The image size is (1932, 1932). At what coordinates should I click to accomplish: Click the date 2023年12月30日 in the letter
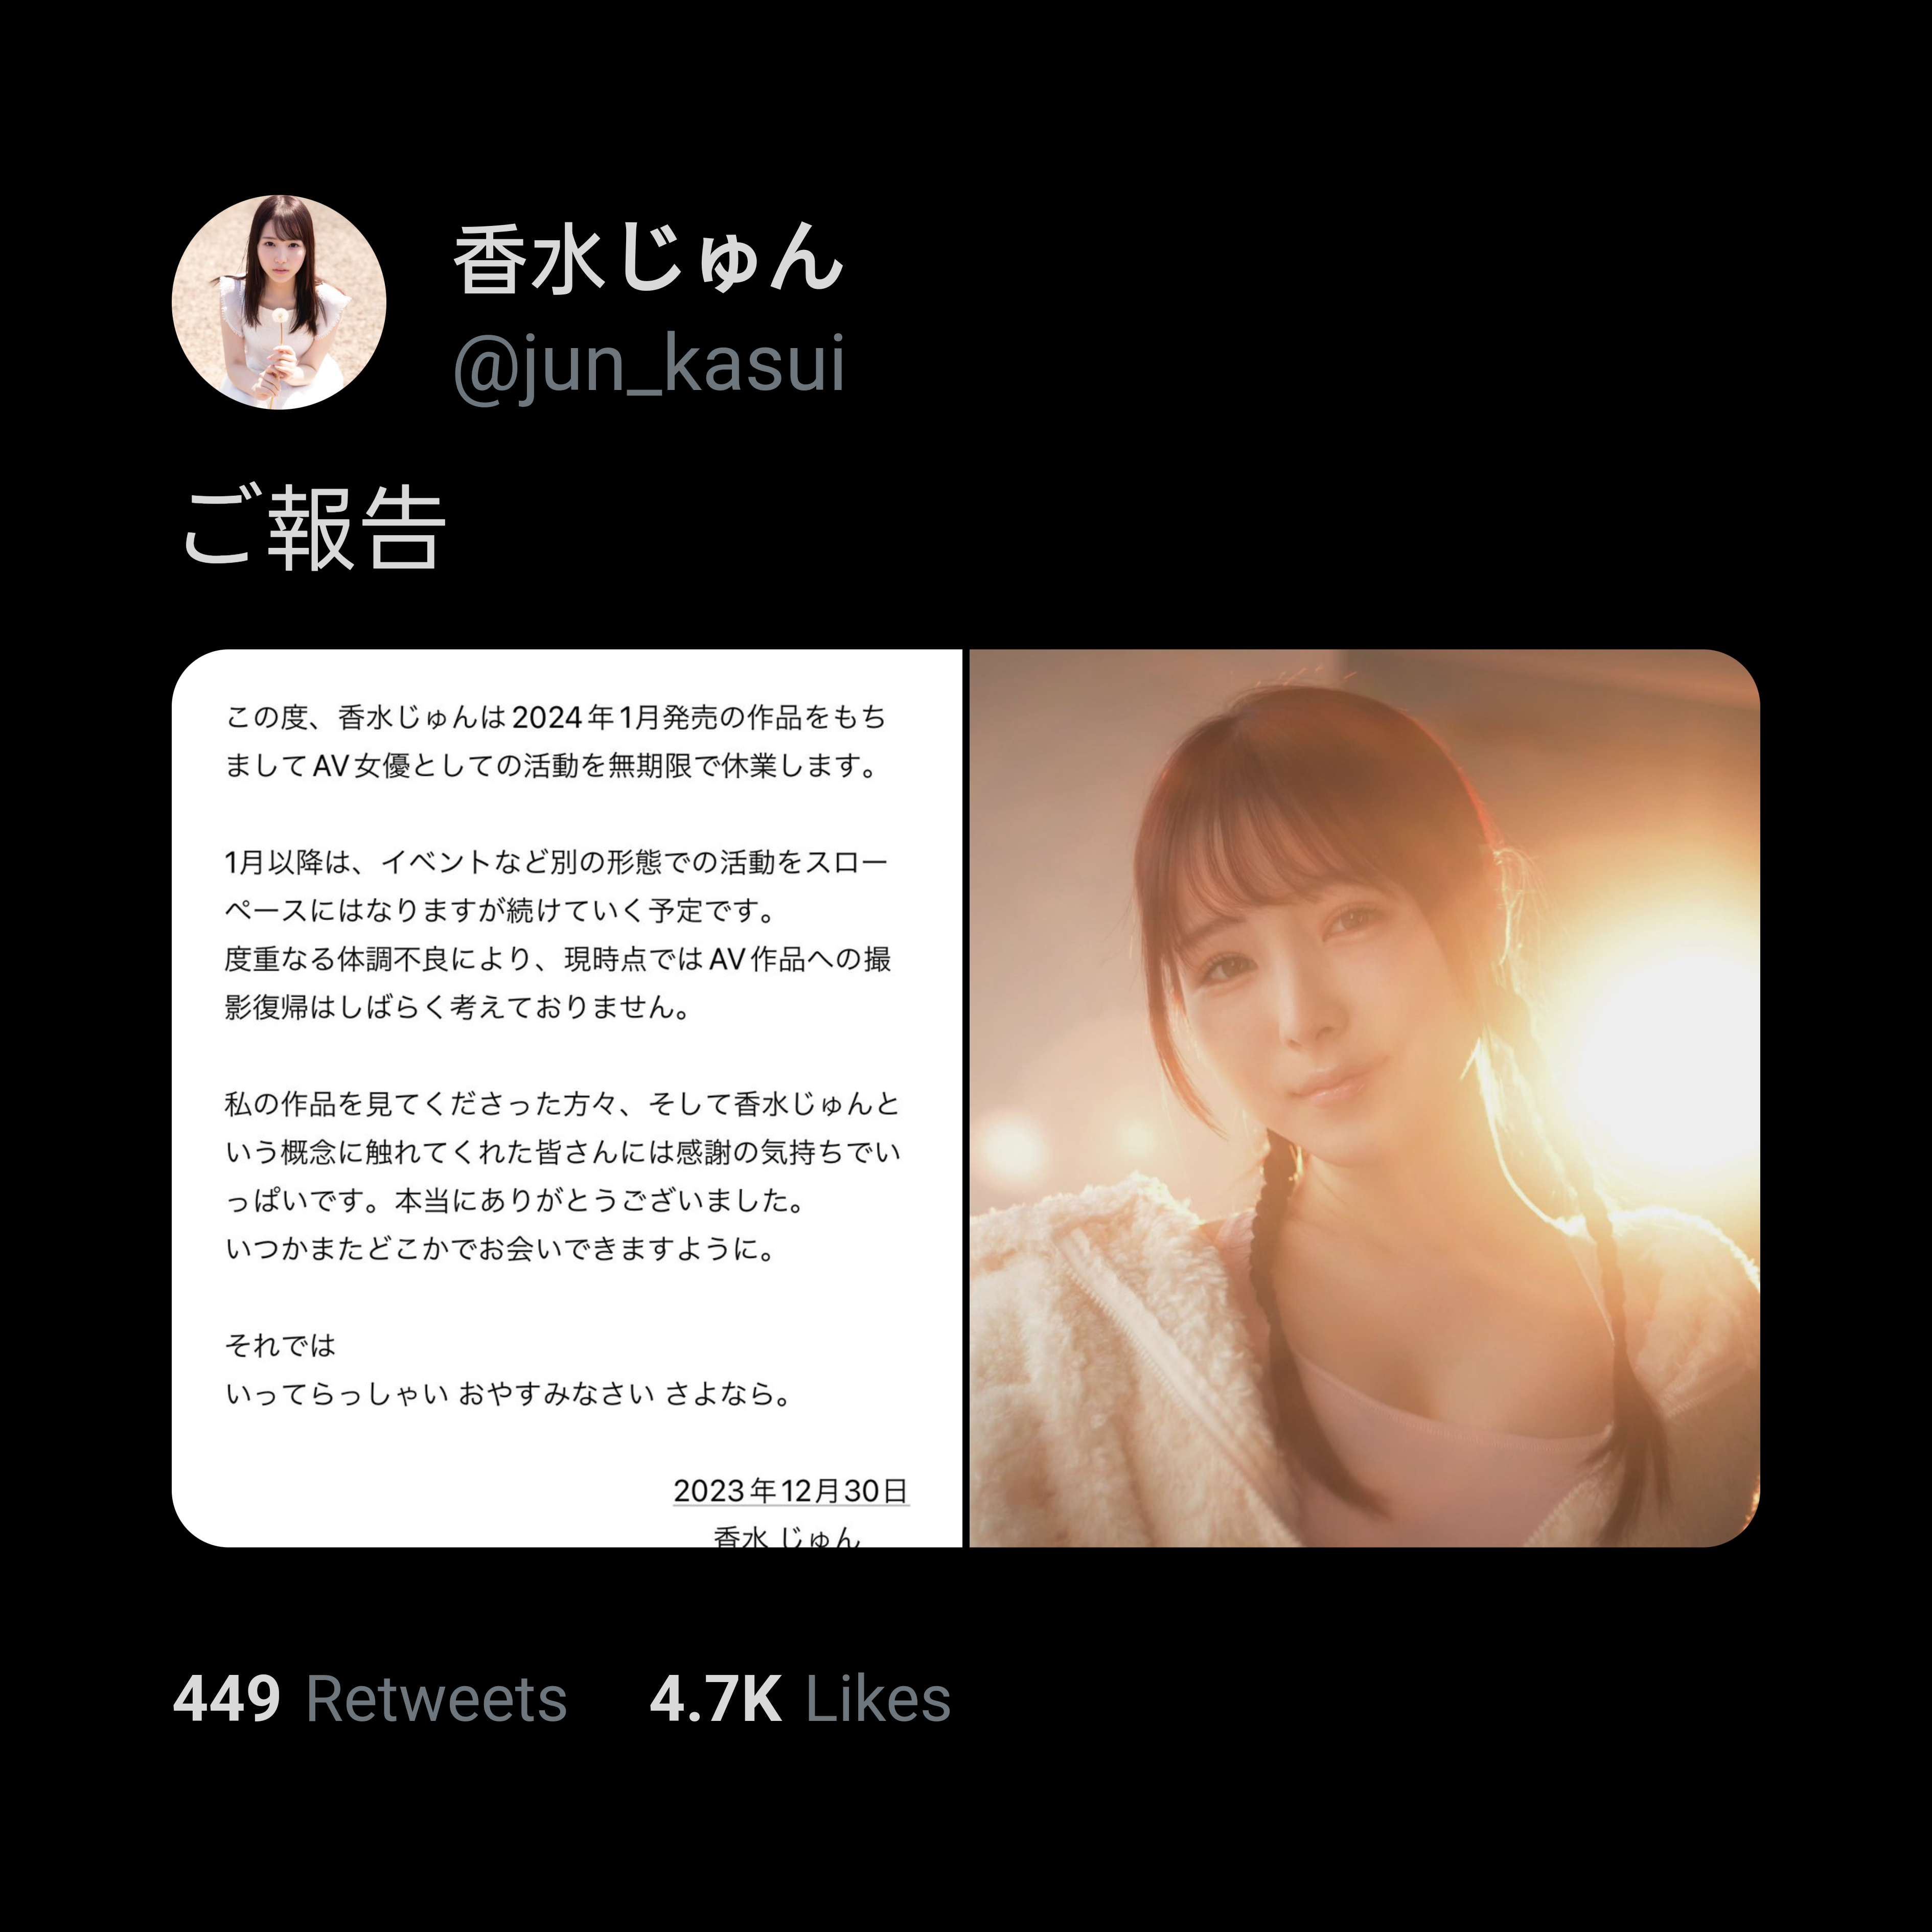coord(790,1490)
